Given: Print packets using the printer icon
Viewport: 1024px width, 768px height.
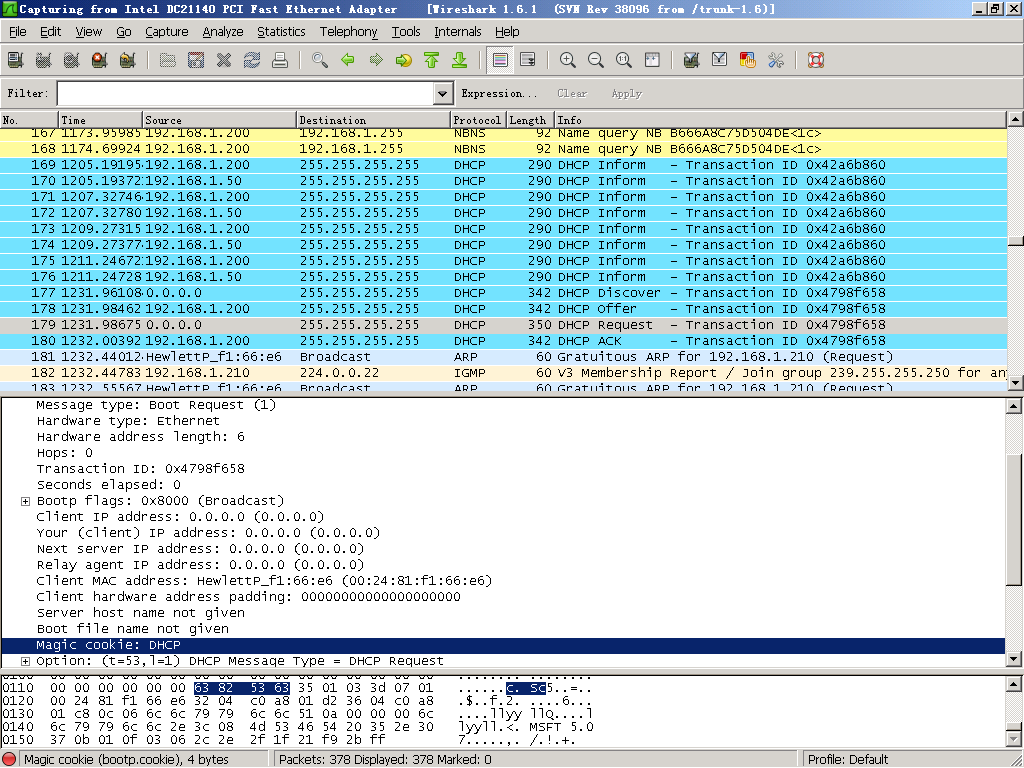Looking at the screenshot, I should (280, 60).
